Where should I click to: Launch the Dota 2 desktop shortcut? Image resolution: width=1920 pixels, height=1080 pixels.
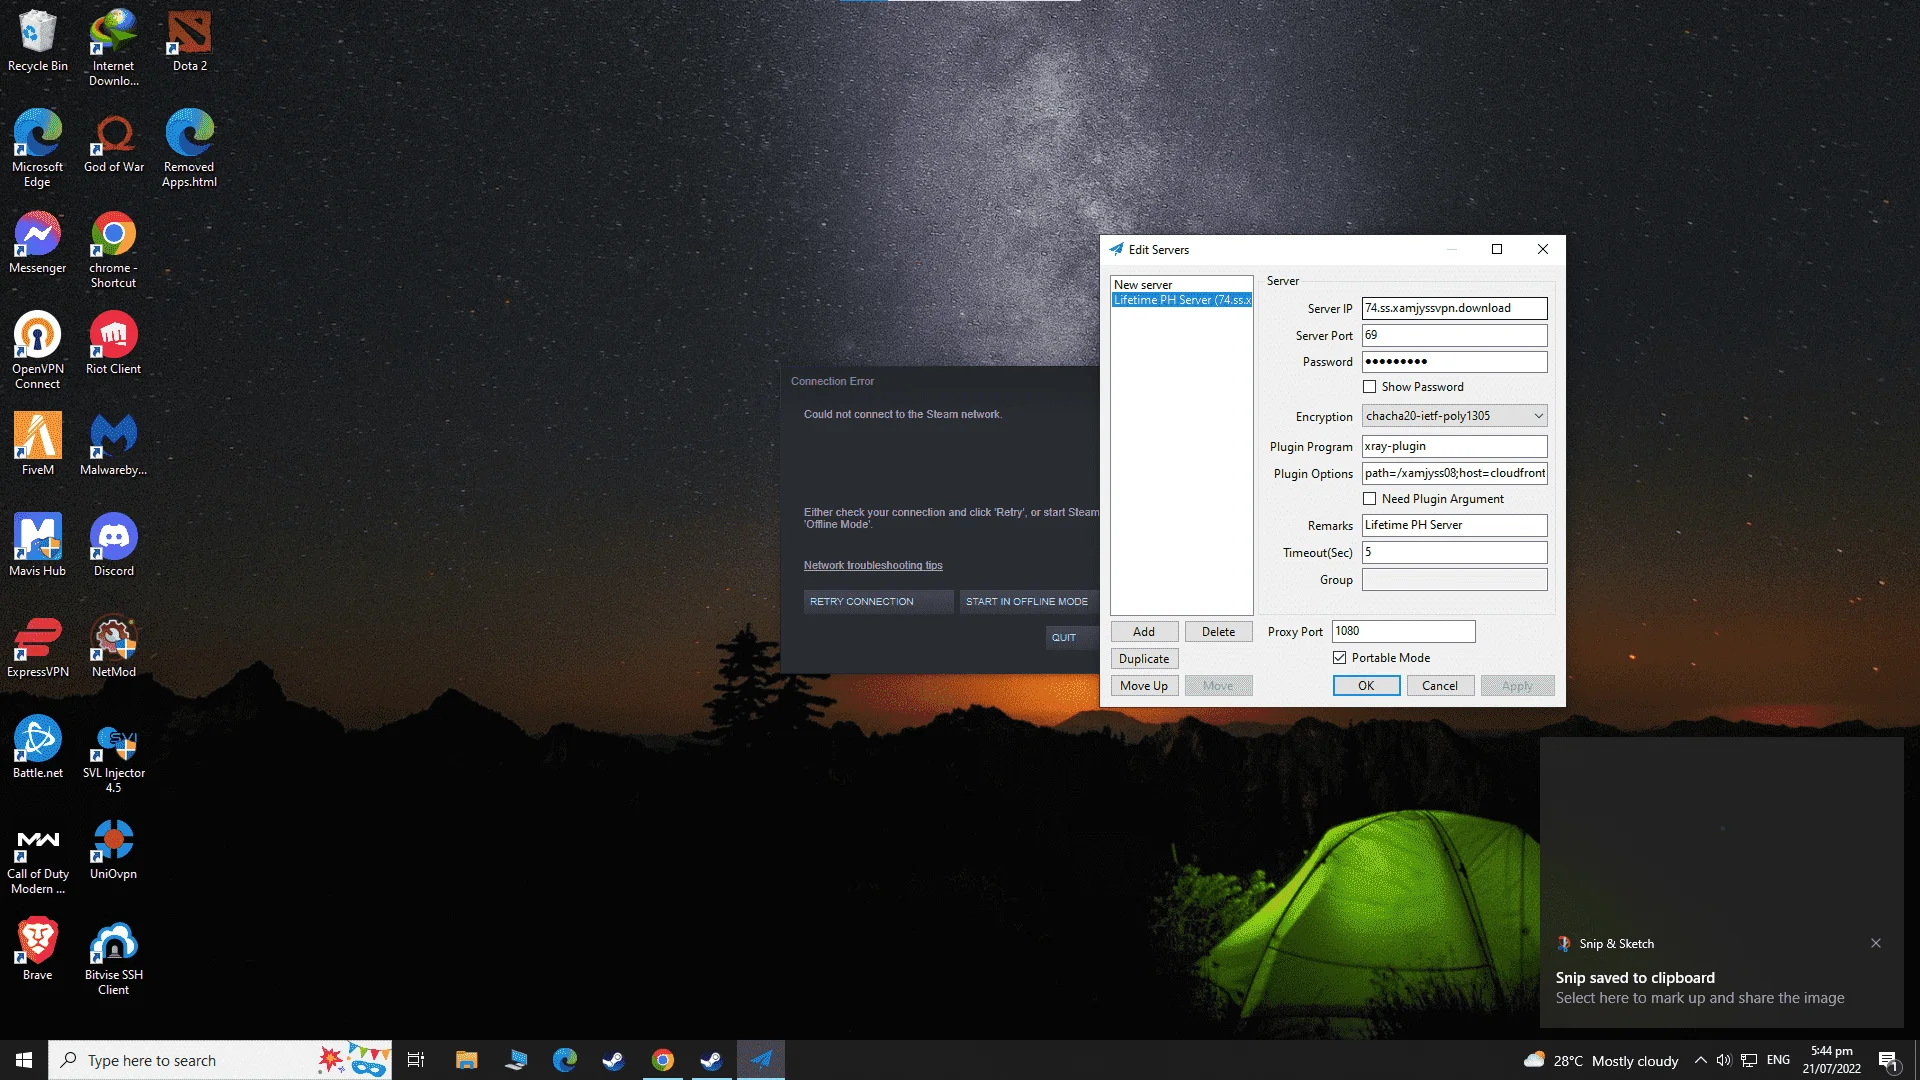pyautogui.click(x=189, y=40)
